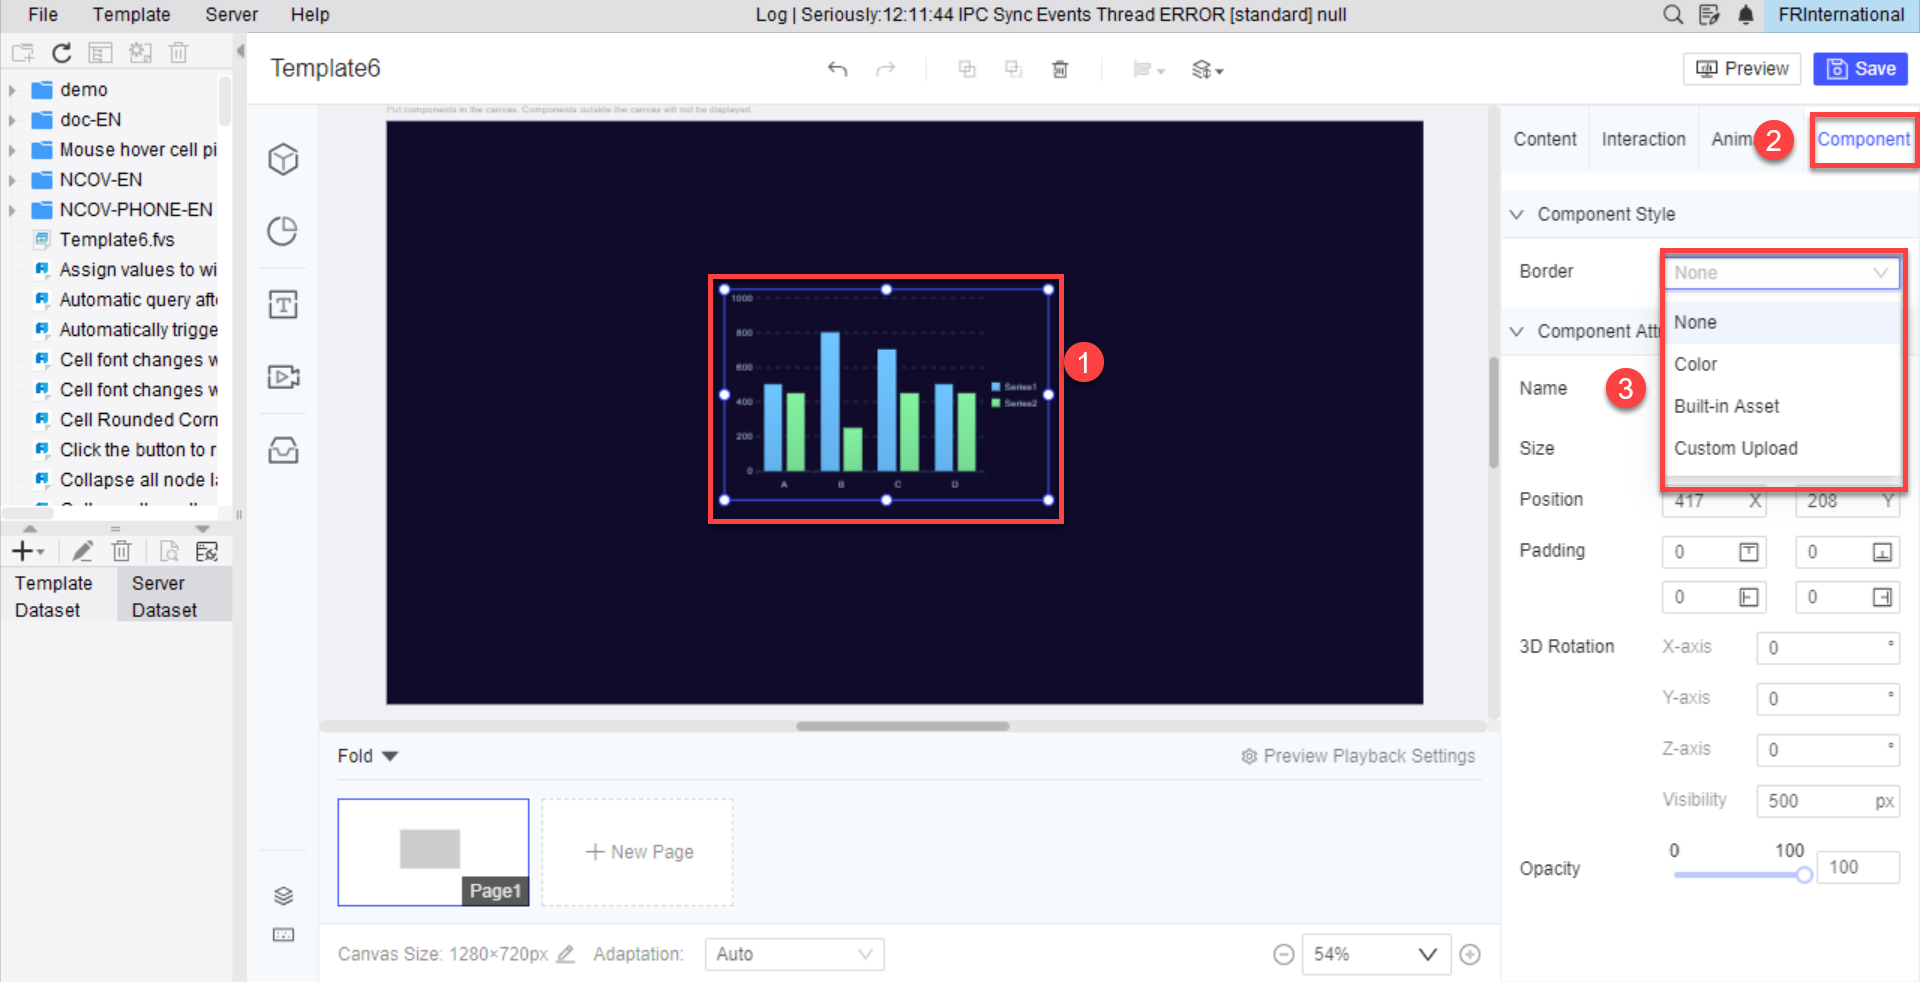Open the layers panel icon at bottom left

coord(283,895)
